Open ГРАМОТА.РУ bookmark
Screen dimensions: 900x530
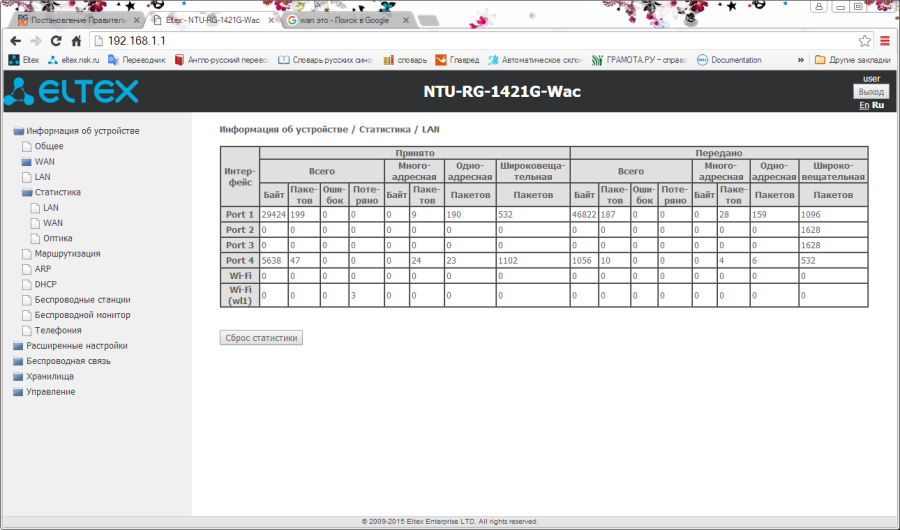[639, 60]
